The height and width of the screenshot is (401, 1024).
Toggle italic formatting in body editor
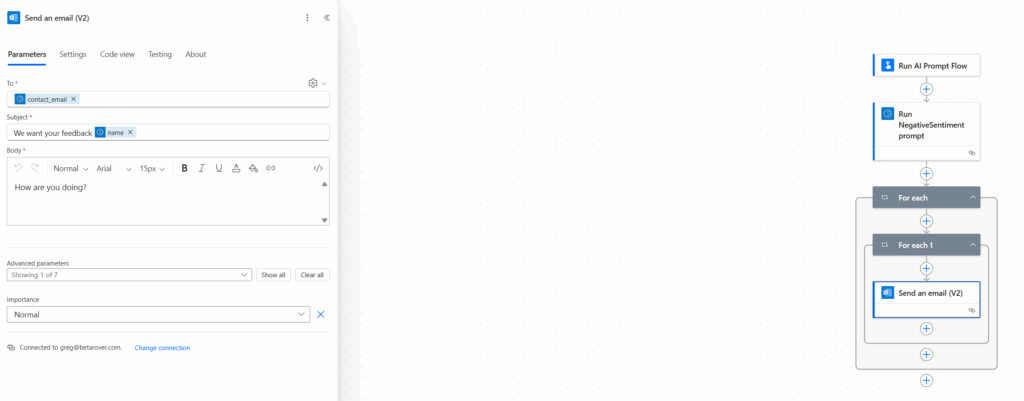coord(202,168)
